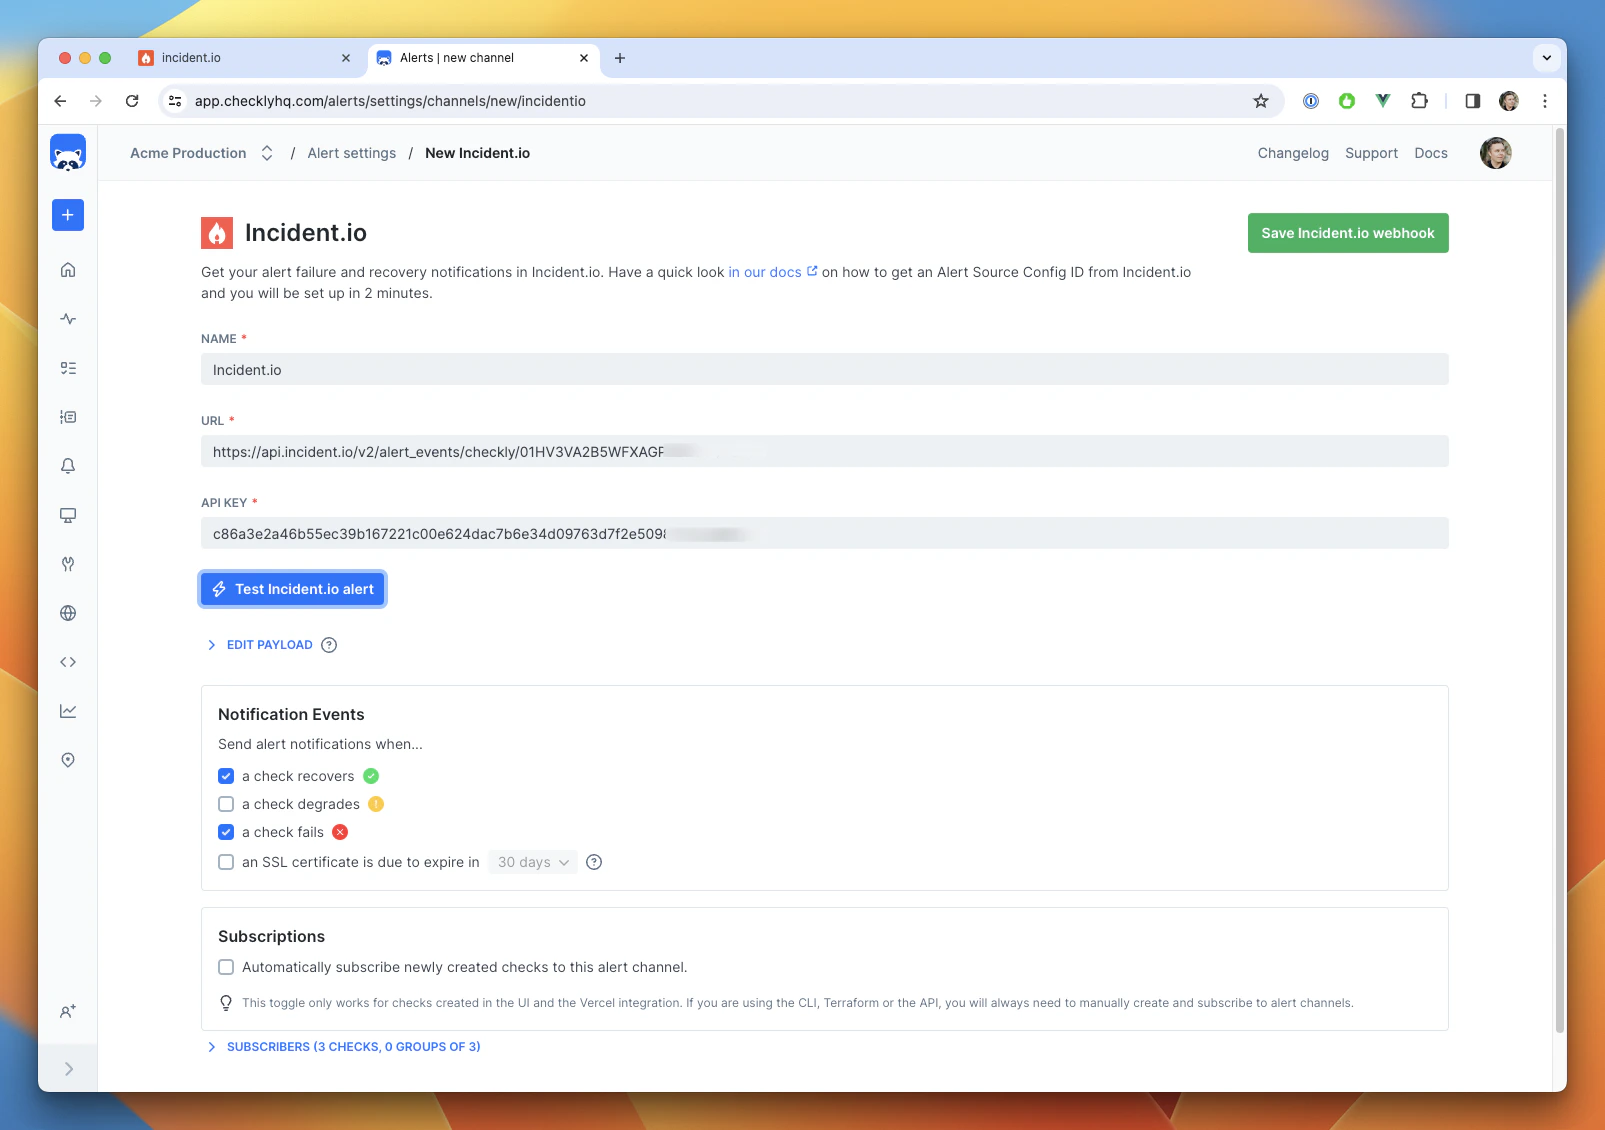Click Save Incident.io webhook
Image resolution: width=1605 pixels, height=1130 pixels.
coord(1347,232)
